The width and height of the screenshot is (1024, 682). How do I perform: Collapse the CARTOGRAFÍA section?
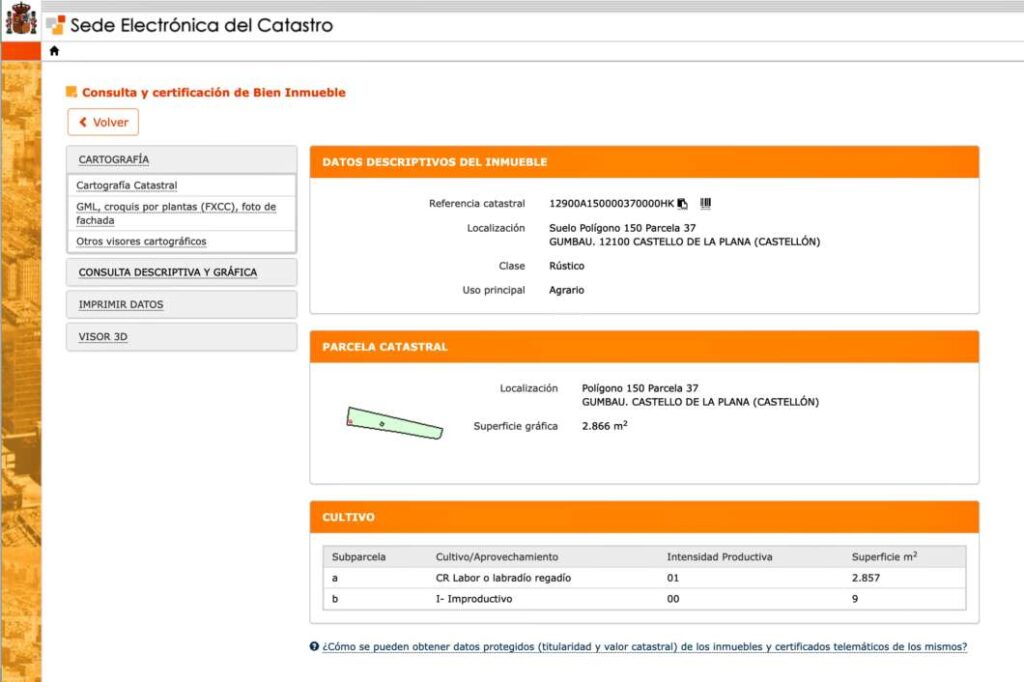point(114,160)
